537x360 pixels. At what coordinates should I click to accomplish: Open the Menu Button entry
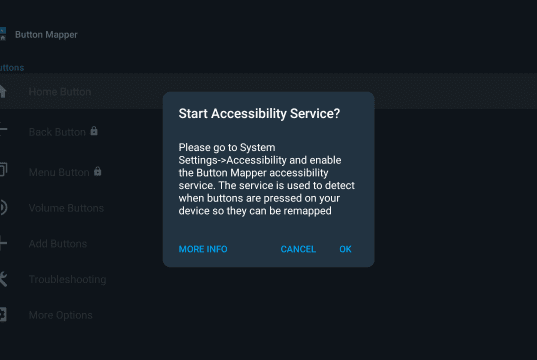pyautogui.click(x=59, y=172)
